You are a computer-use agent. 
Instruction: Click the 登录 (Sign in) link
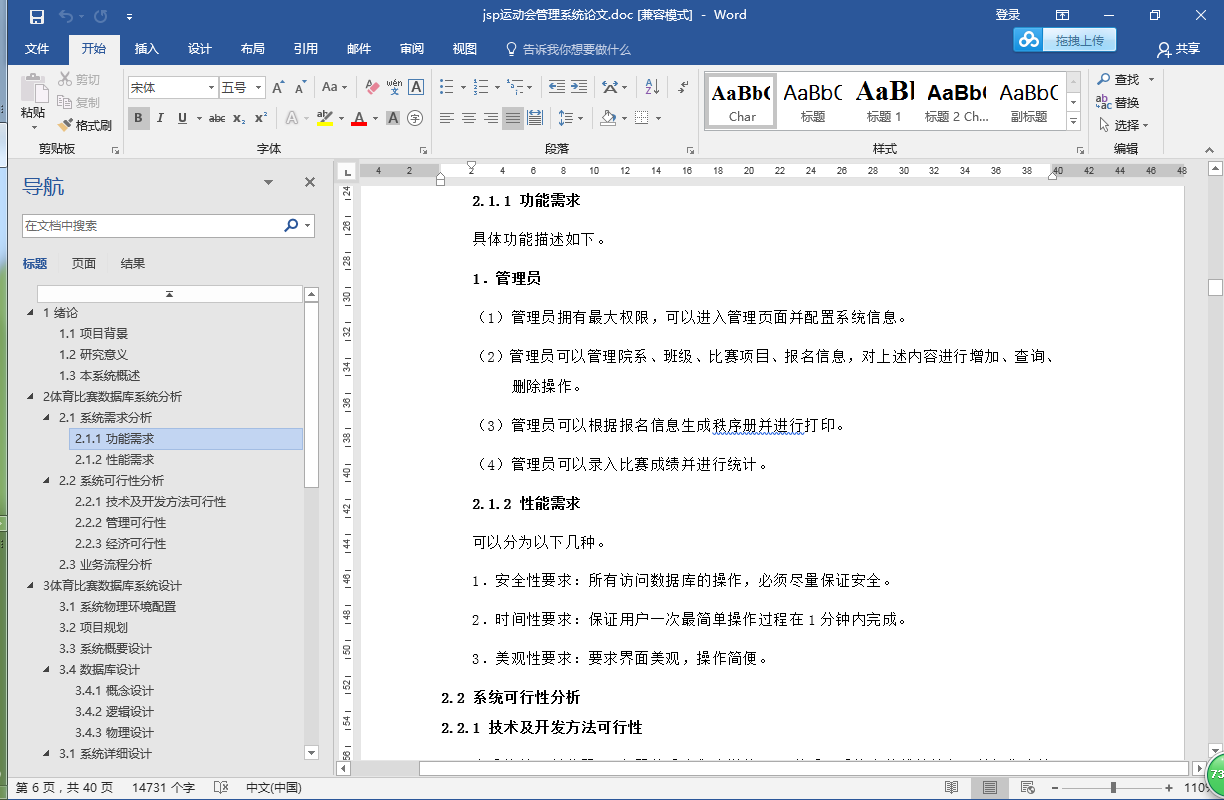pos(1008,15)
